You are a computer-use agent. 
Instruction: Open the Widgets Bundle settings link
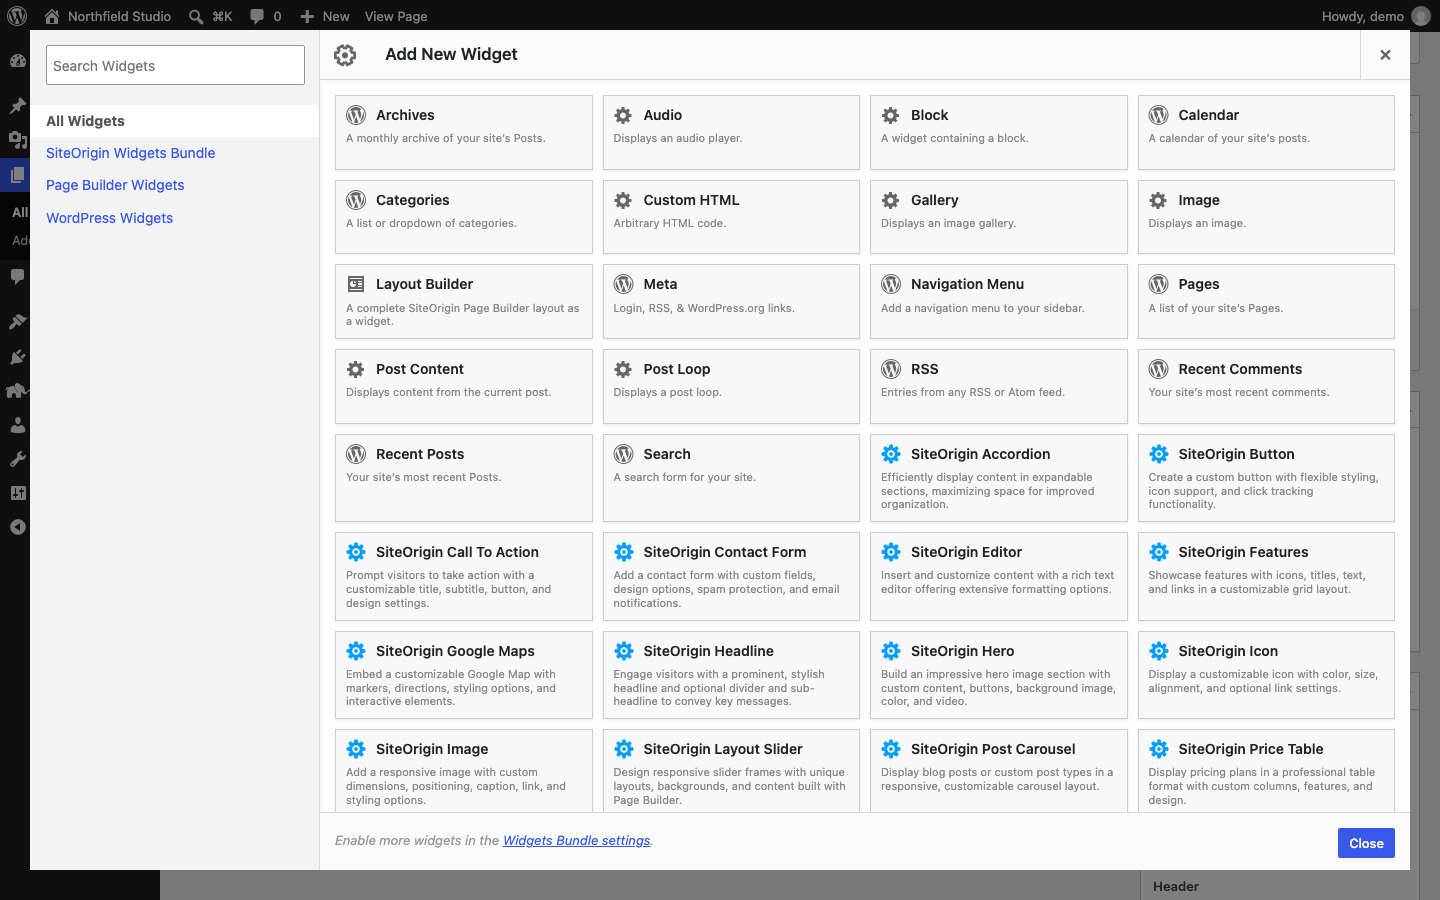[x=577, y=841]
